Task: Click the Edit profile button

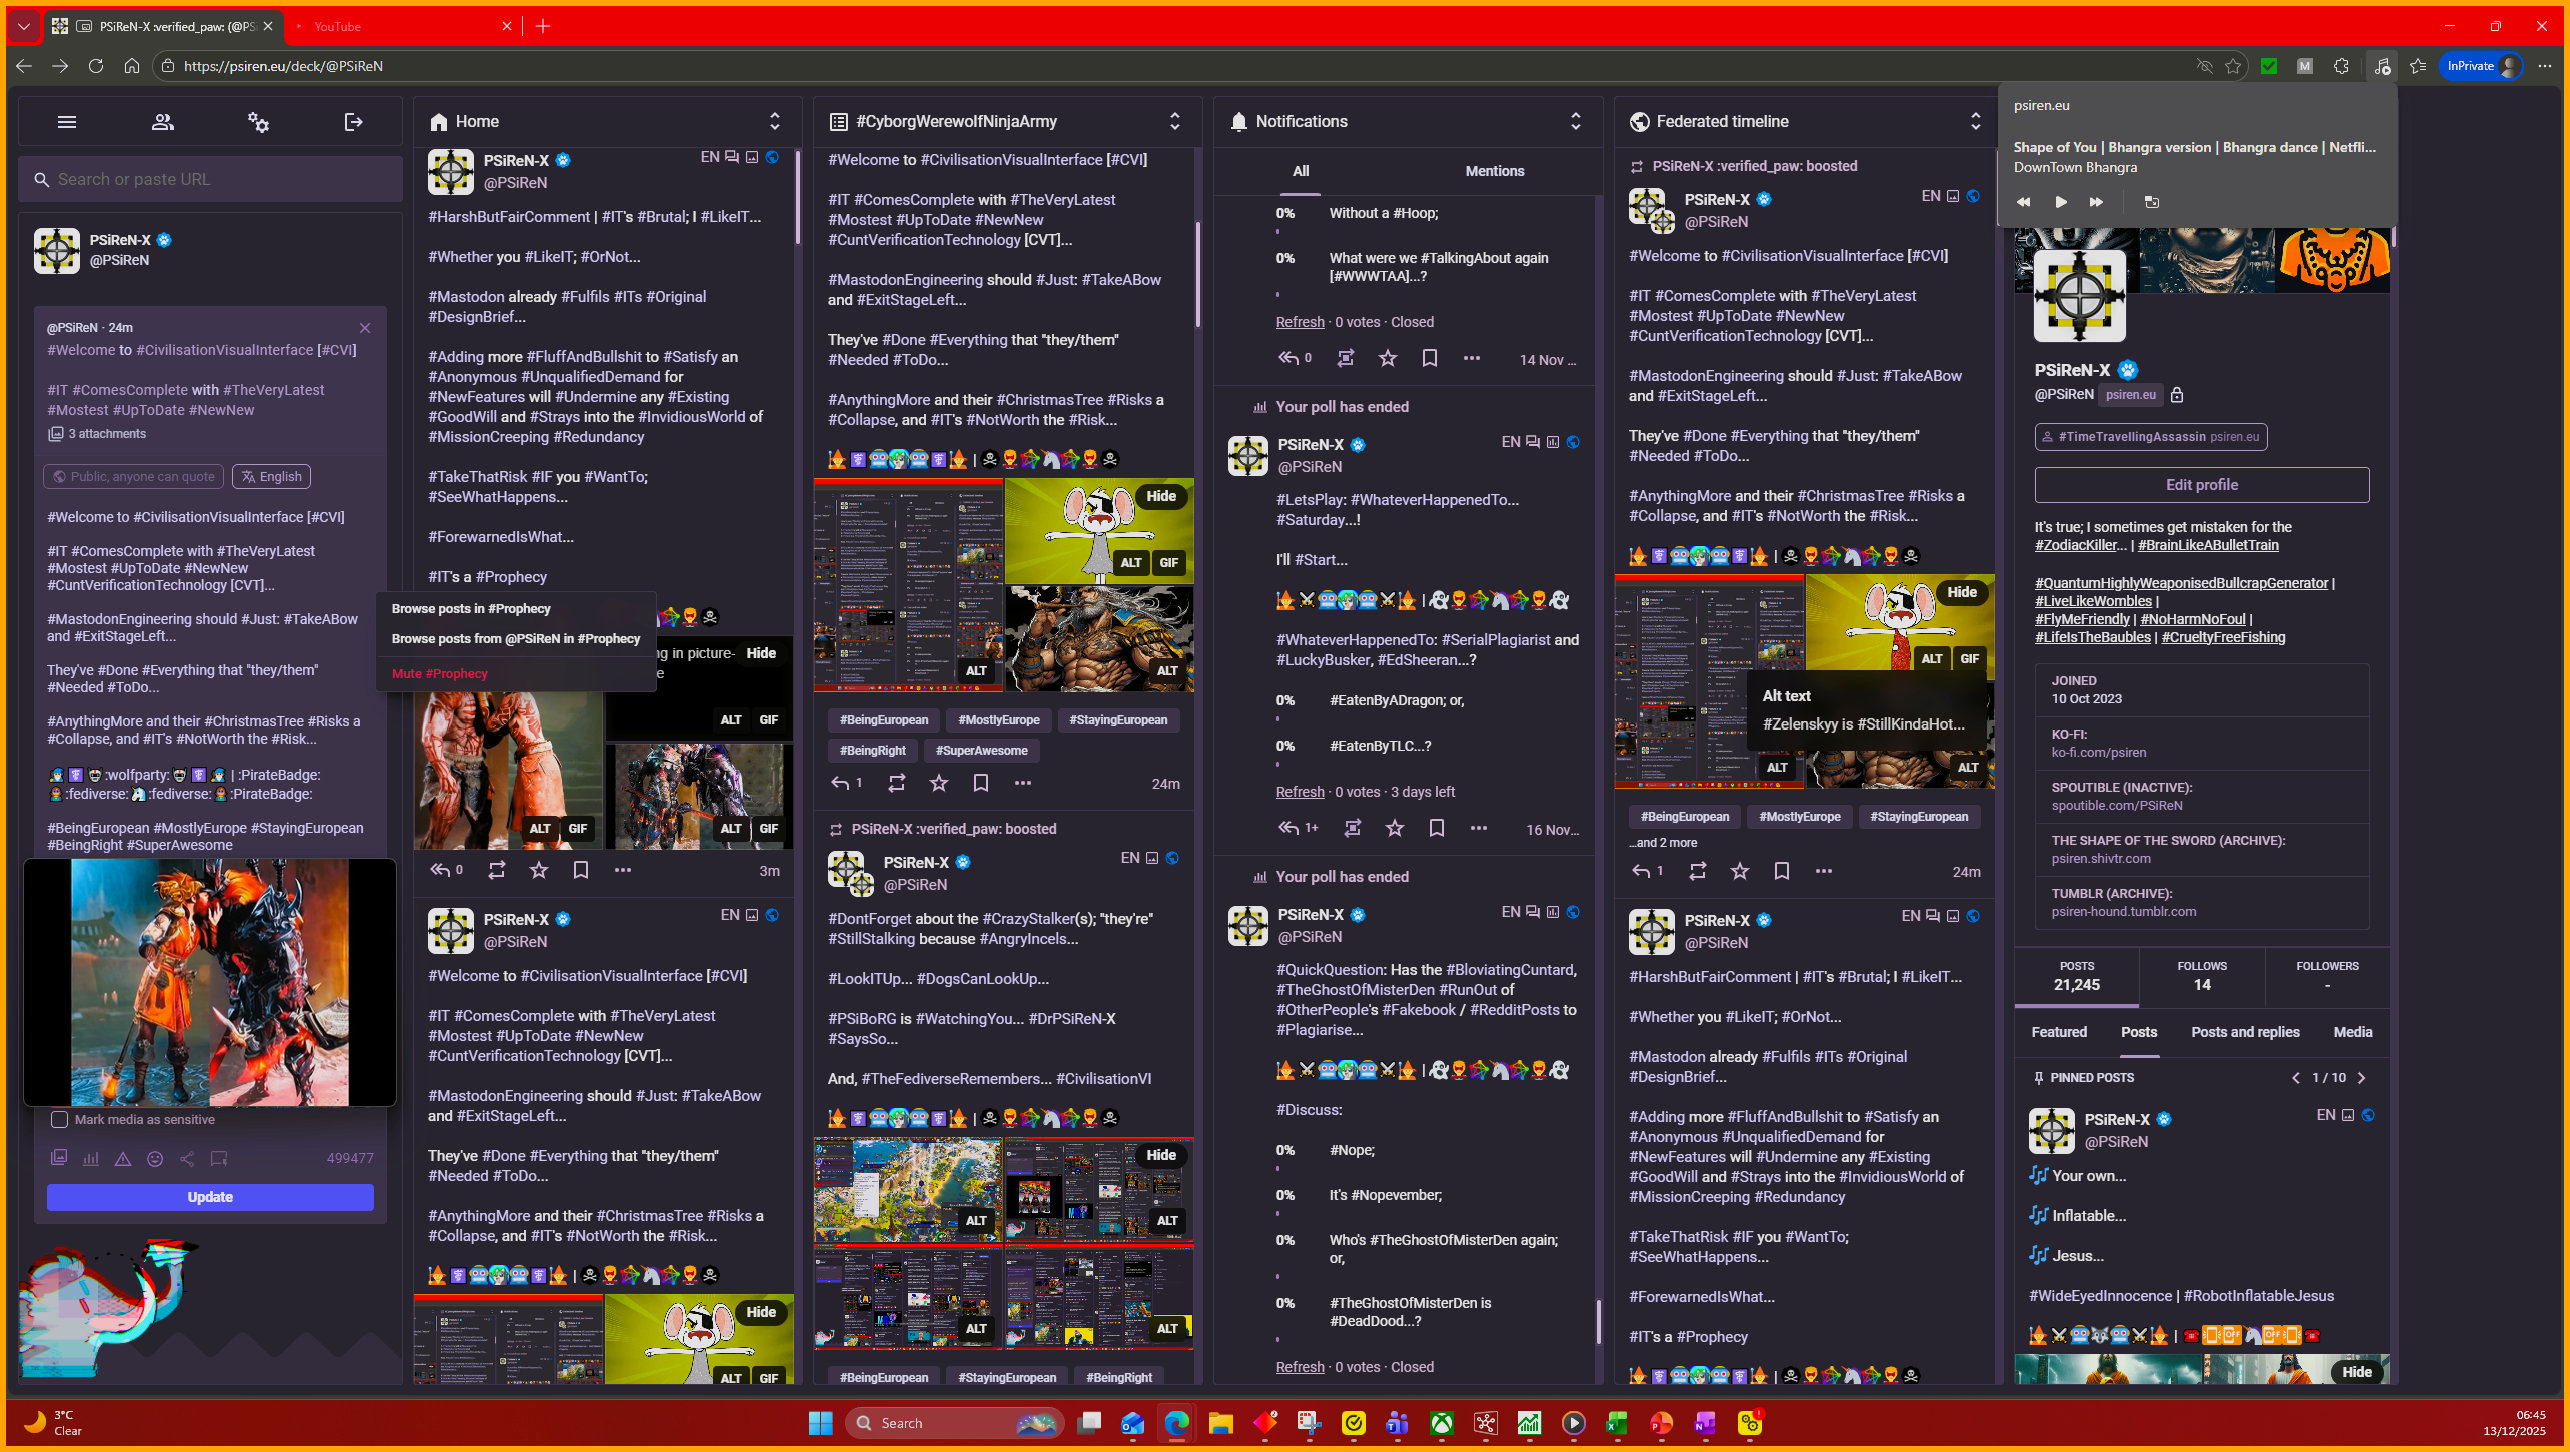Action: point(2201,484)
